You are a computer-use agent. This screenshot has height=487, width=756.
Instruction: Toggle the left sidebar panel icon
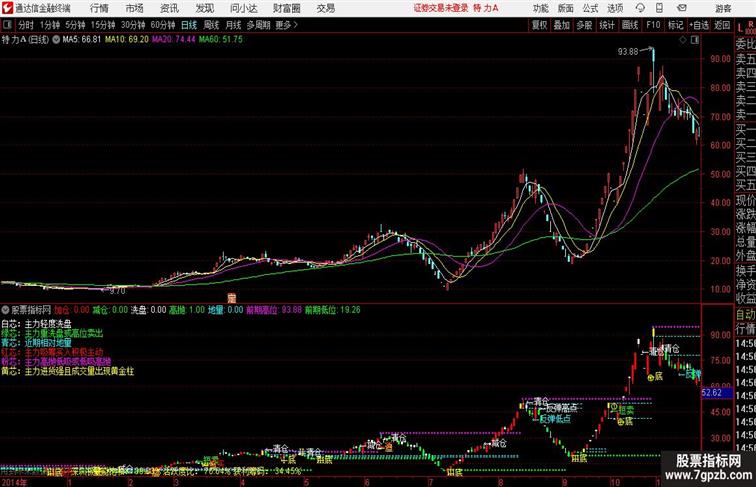[7, 25]
